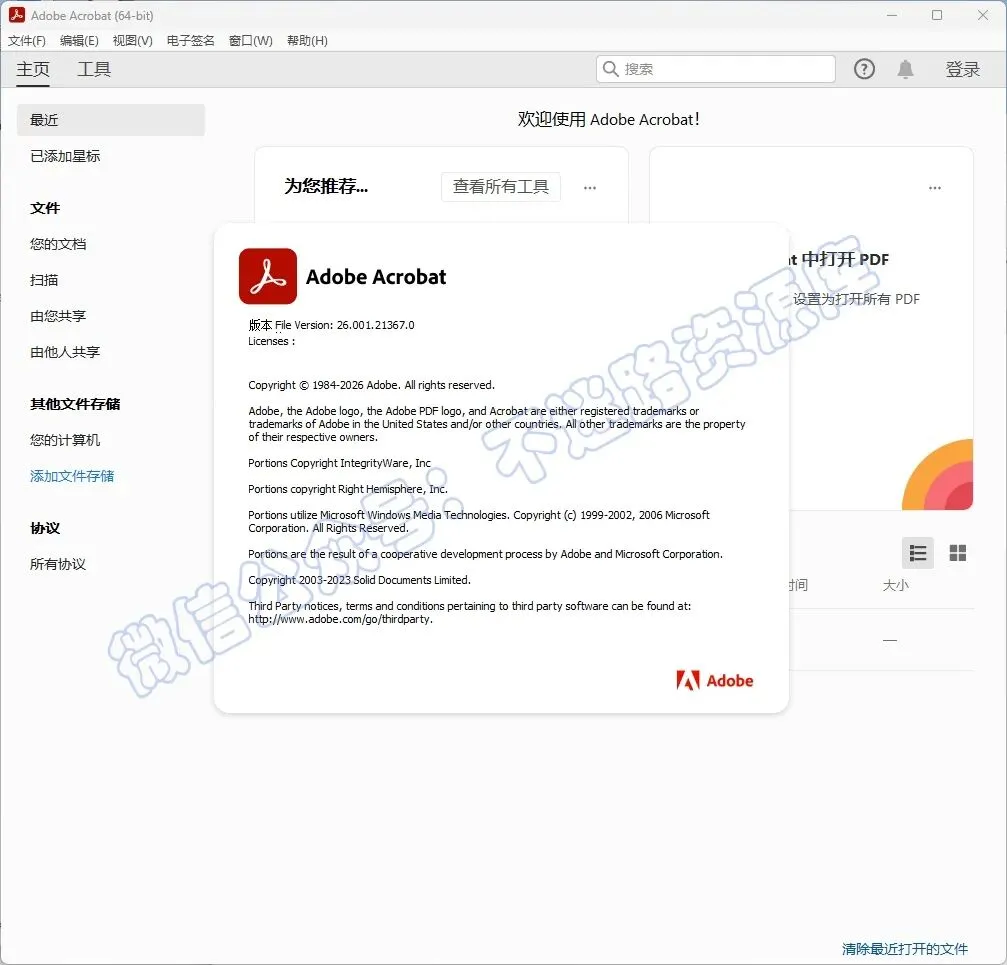Switch to the 工具 tab
Viewport: 1007px width, 965px height.
click(x=94, y=69)
